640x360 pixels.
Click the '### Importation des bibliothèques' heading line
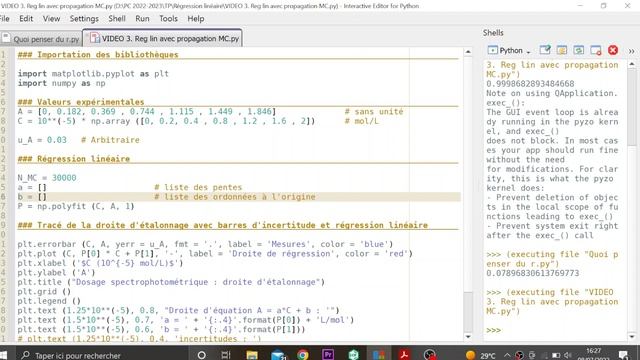98,55
